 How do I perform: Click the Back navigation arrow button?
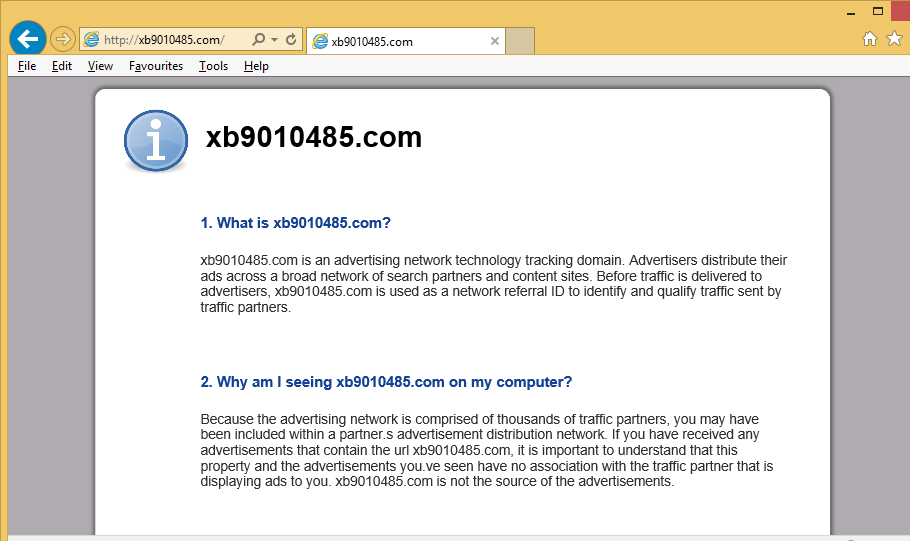tap(27, 39)
